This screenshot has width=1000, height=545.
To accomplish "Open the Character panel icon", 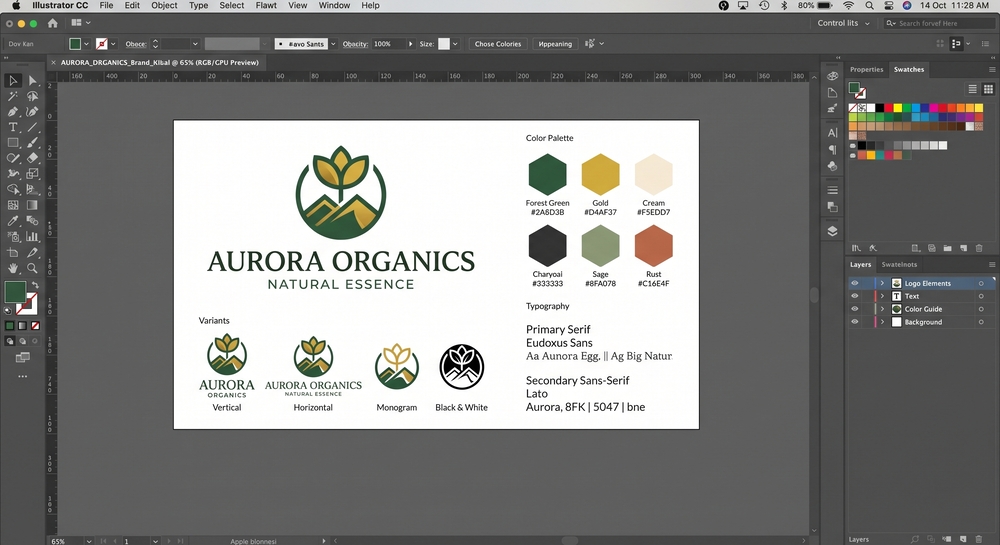I will point(832,133).
